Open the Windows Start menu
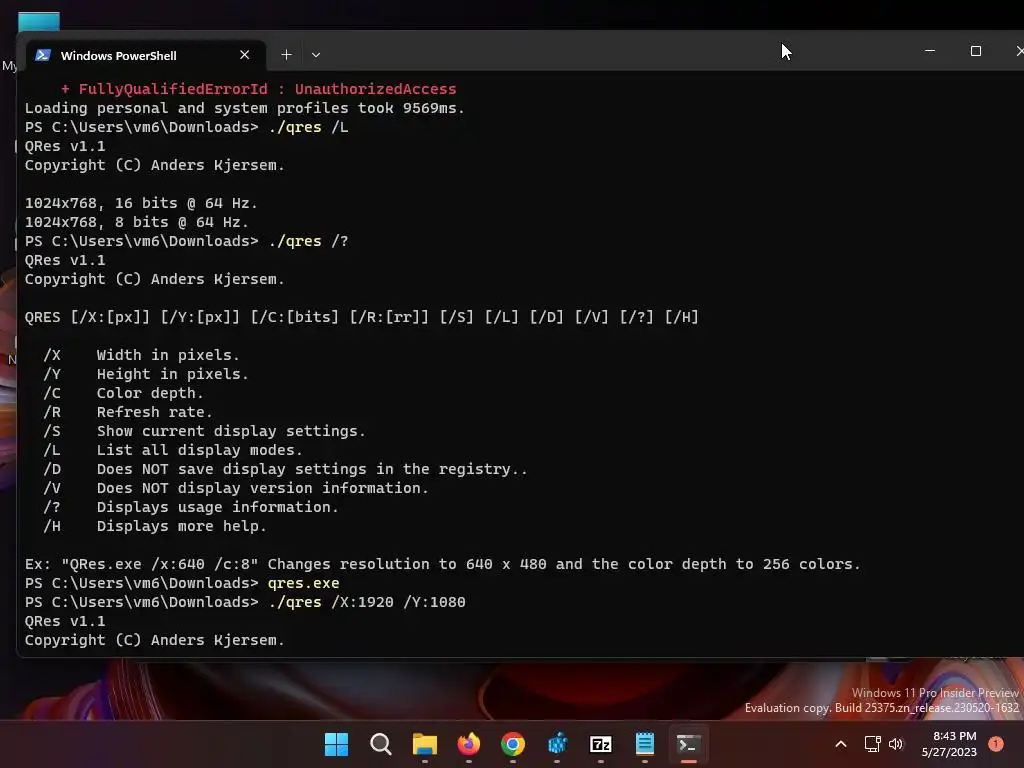Screen dimensions: 1024x768 (x=336, y=744)
